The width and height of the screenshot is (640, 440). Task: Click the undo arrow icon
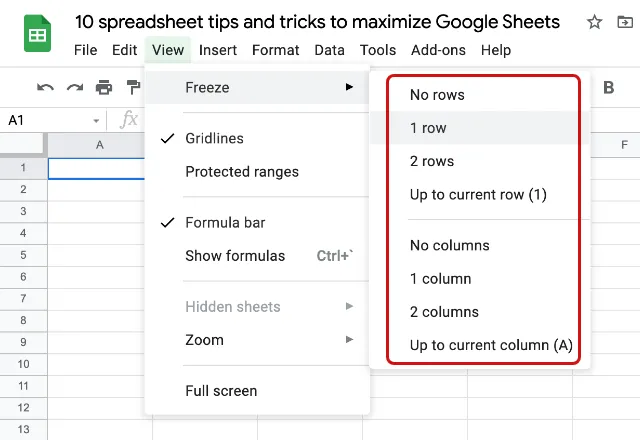click(x=45, y=87)
